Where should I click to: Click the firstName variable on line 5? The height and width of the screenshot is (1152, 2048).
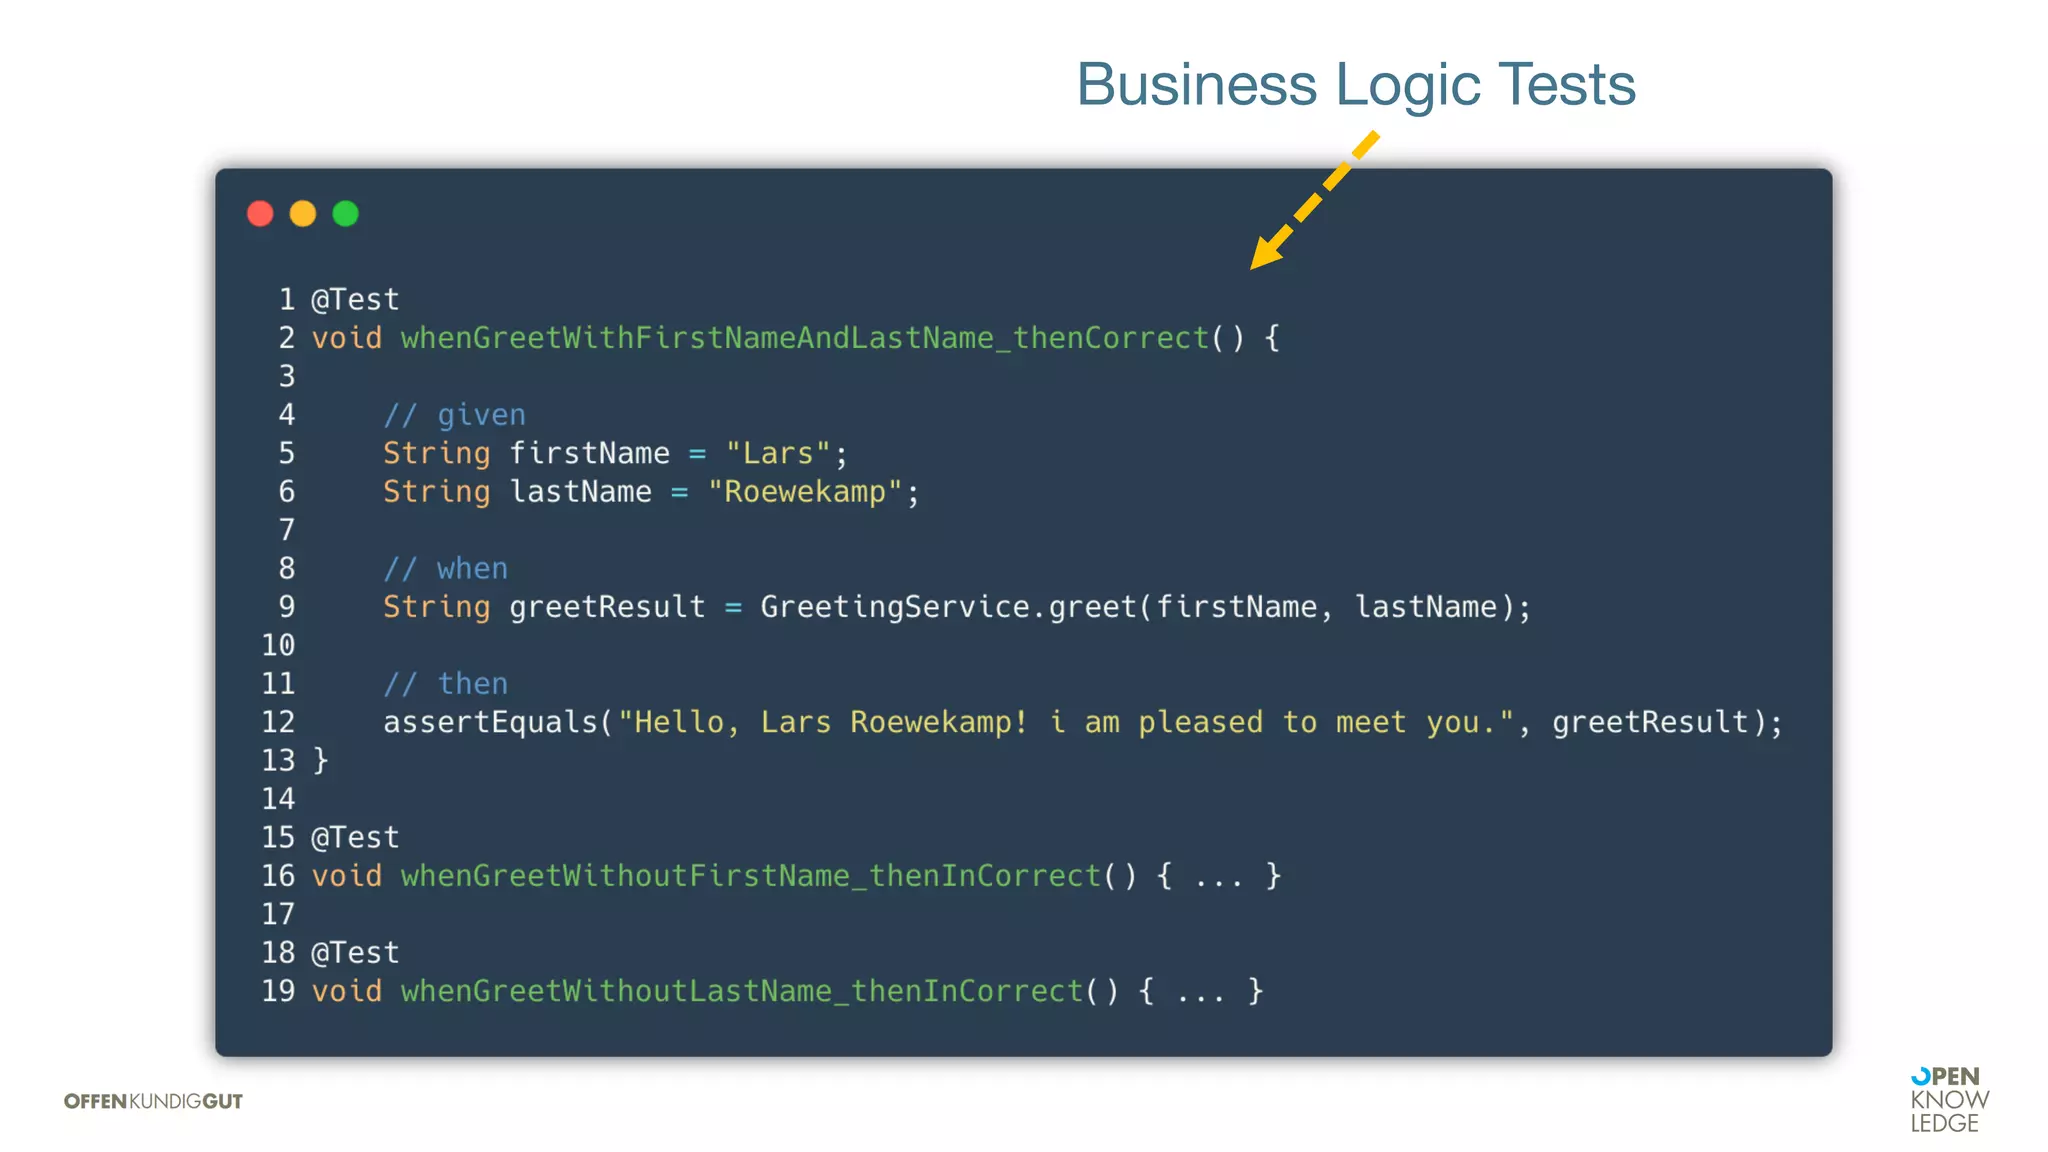[x=589, y=453]
